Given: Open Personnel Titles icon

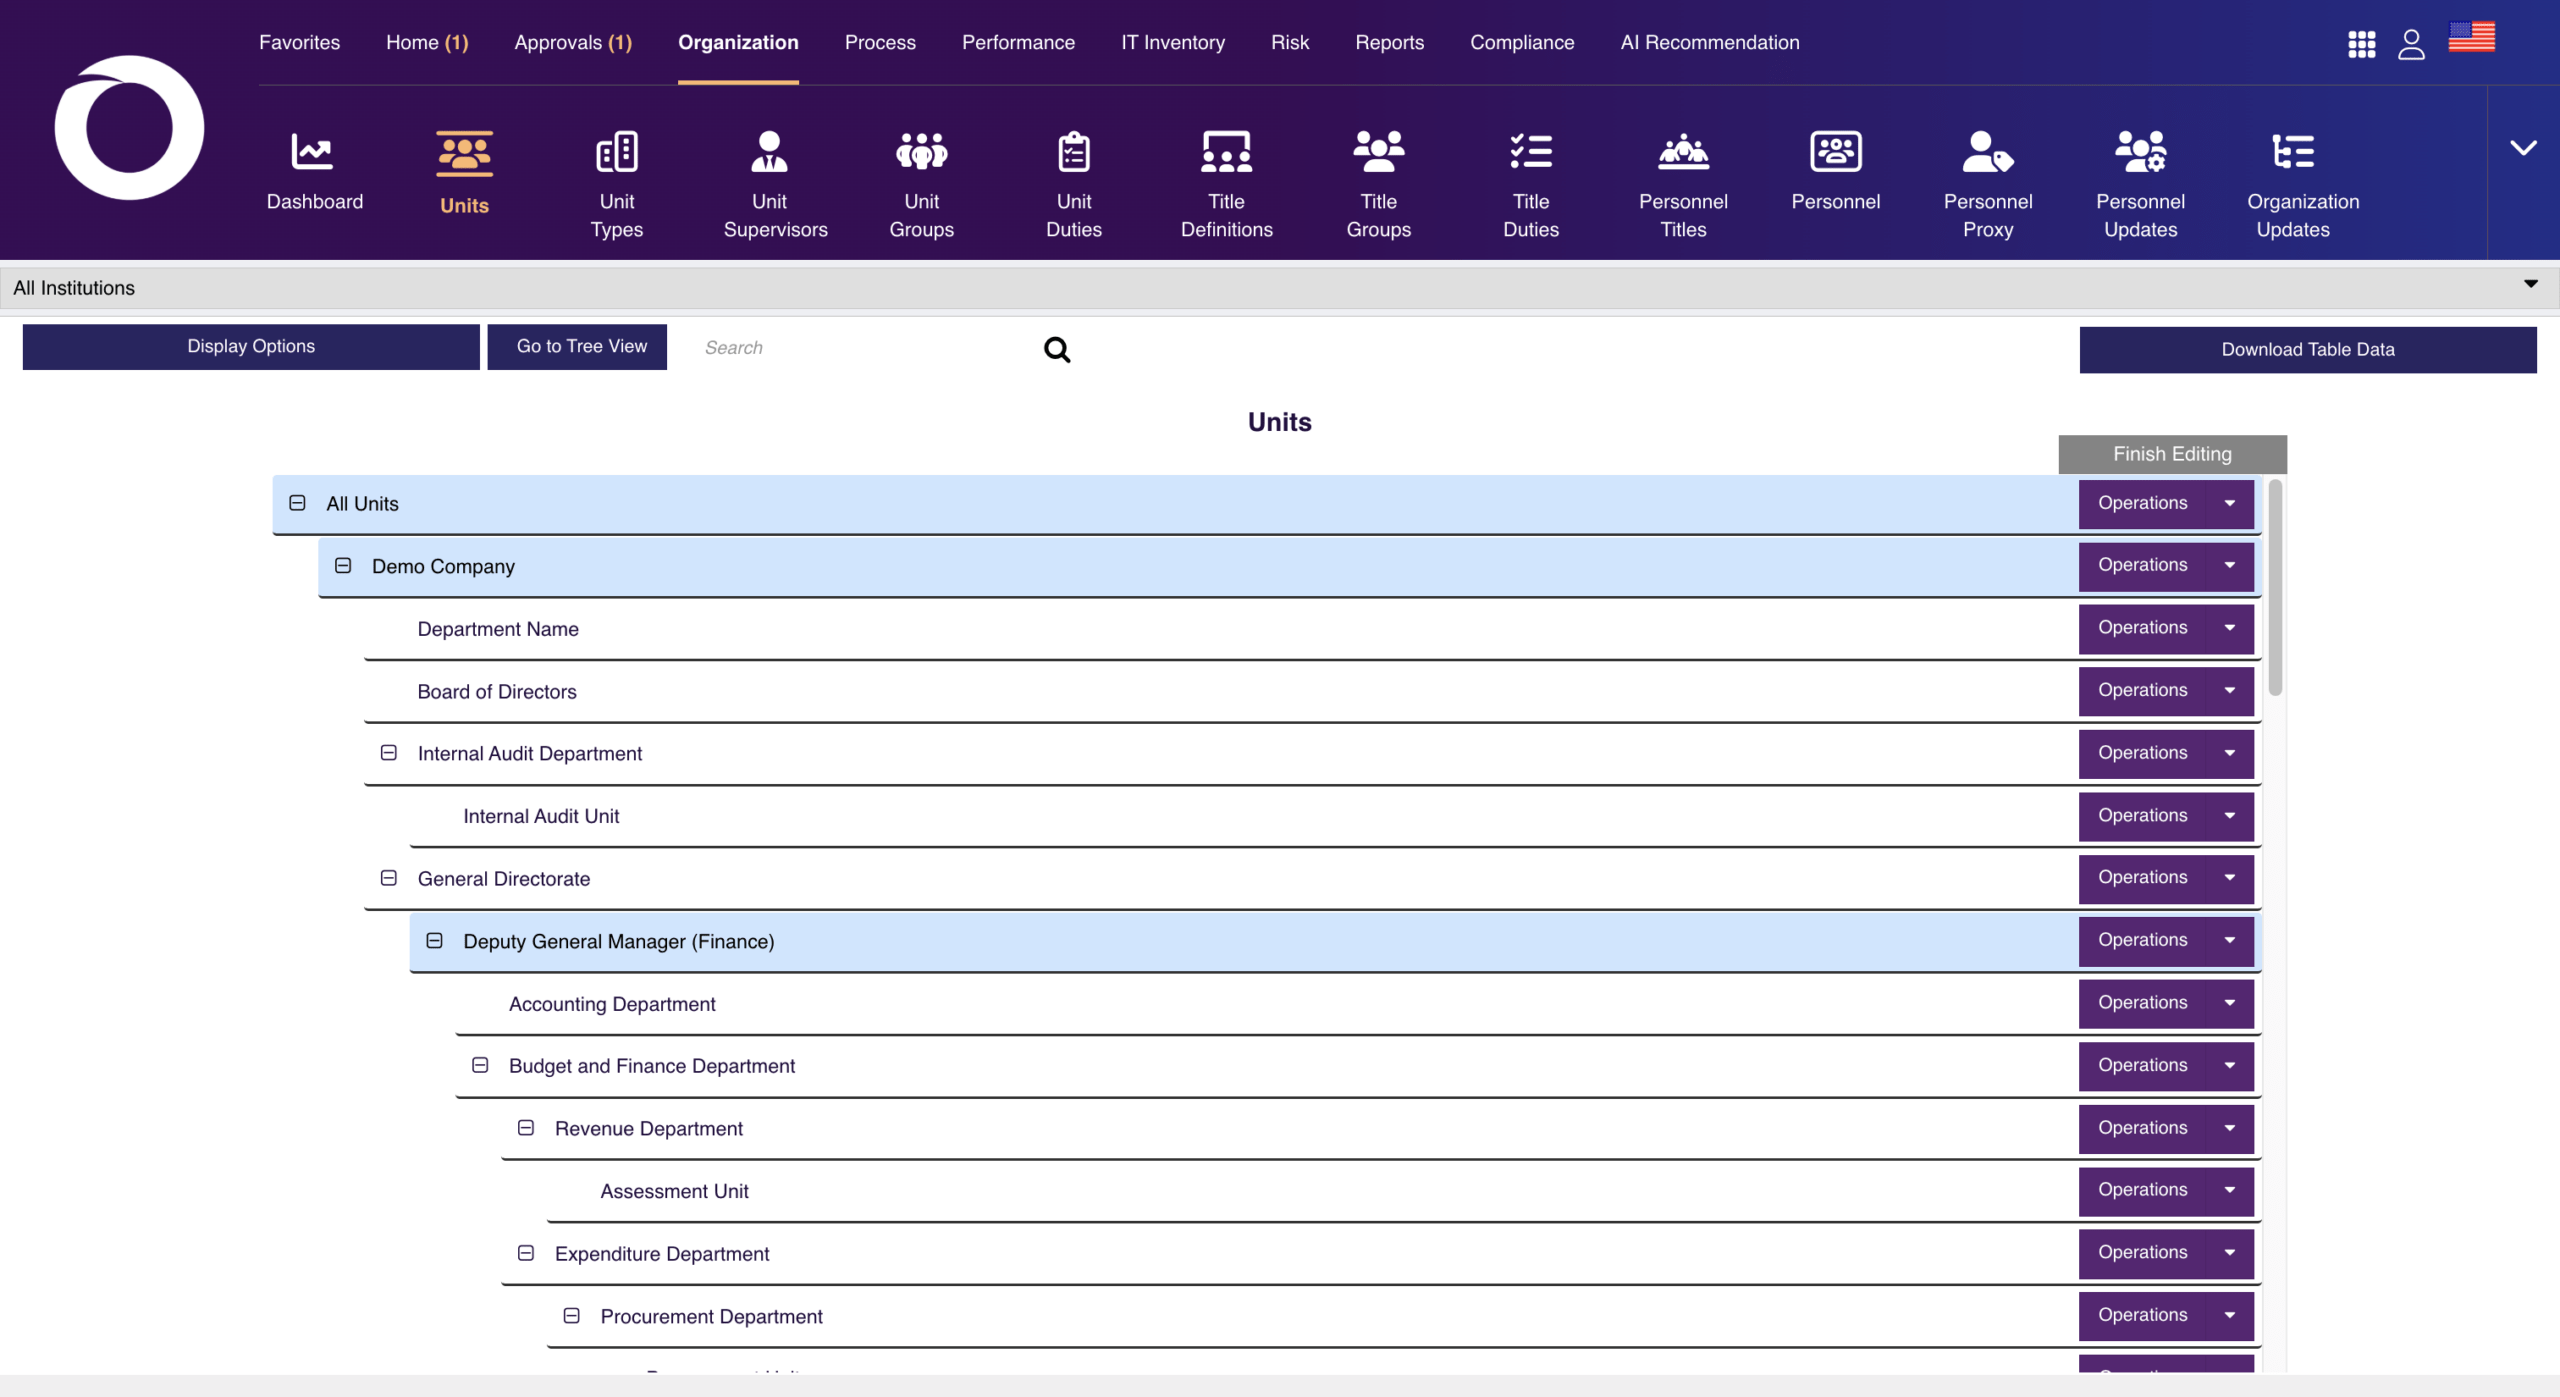Looking at the screenshot, I should point(1683,152).
